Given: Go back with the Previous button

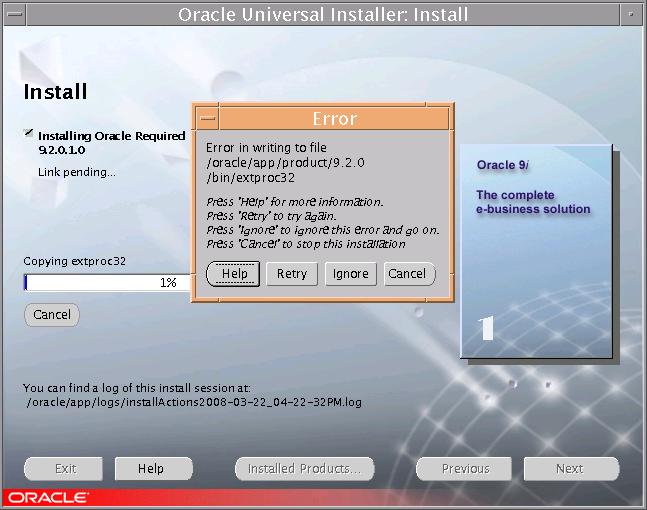Looking at the screenshot, I should (x=465, y=468).
